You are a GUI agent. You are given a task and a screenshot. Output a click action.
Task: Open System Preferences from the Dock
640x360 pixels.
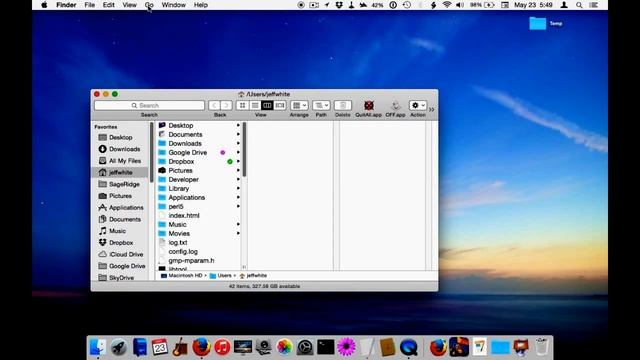[x=305, y=347]
